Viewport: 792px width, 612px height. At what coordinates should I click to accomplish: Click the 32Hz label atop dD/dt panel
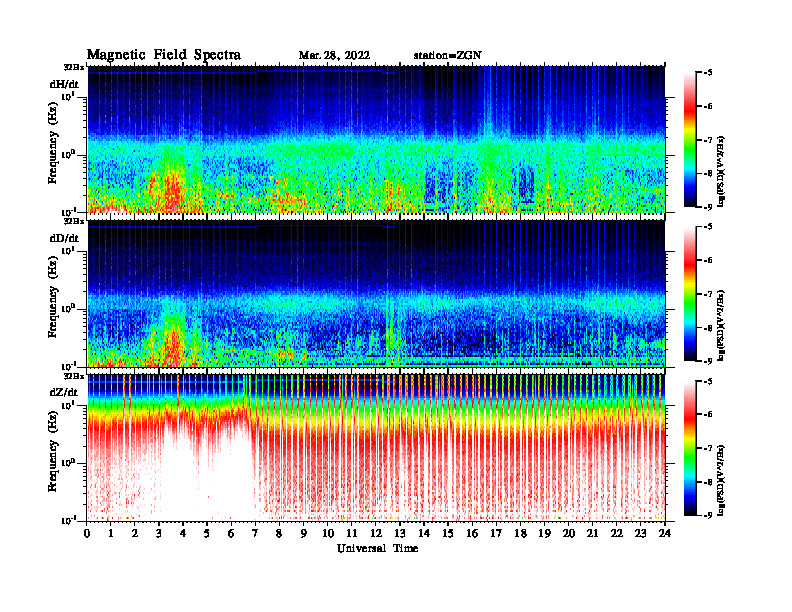(74, 221)
